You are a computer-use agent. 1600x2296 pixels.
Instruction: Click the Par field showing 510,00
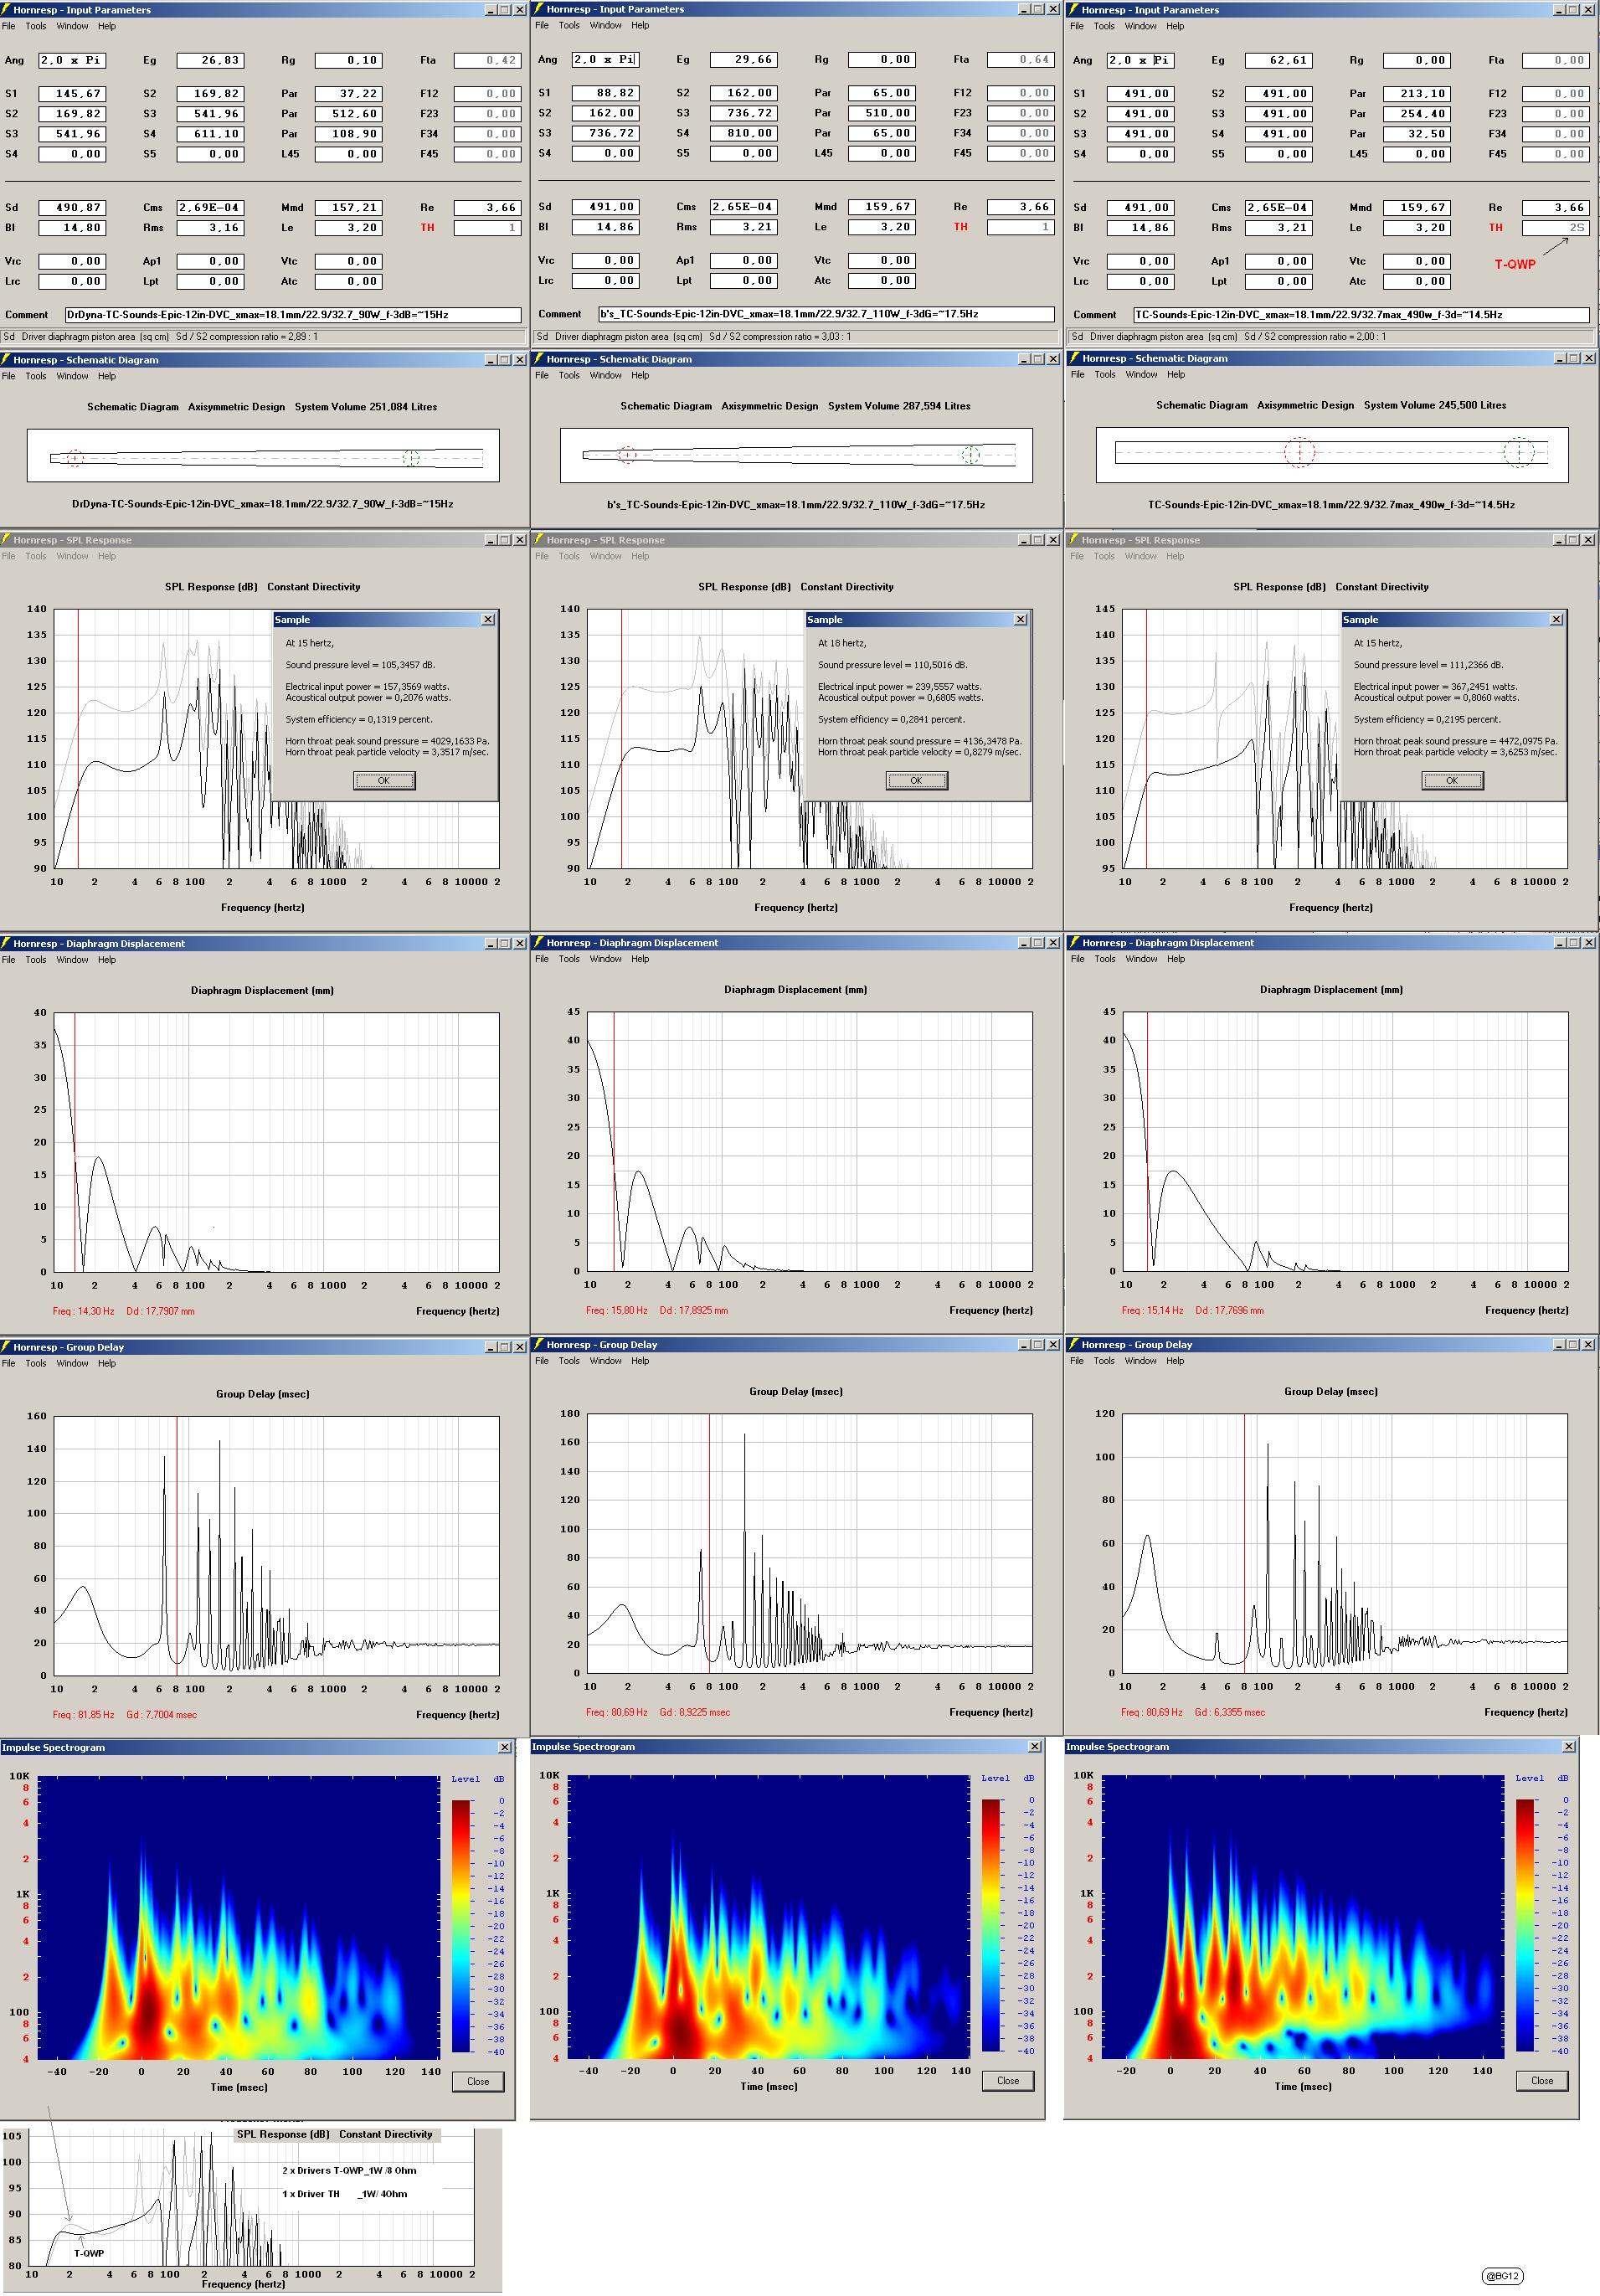[x=882, y=113]
